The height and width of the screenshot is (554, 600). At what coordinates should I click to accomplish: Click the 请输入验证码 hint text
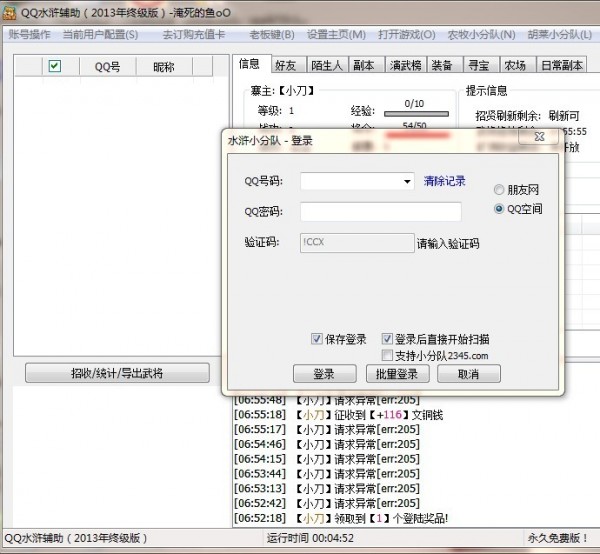tap(448, 243)
